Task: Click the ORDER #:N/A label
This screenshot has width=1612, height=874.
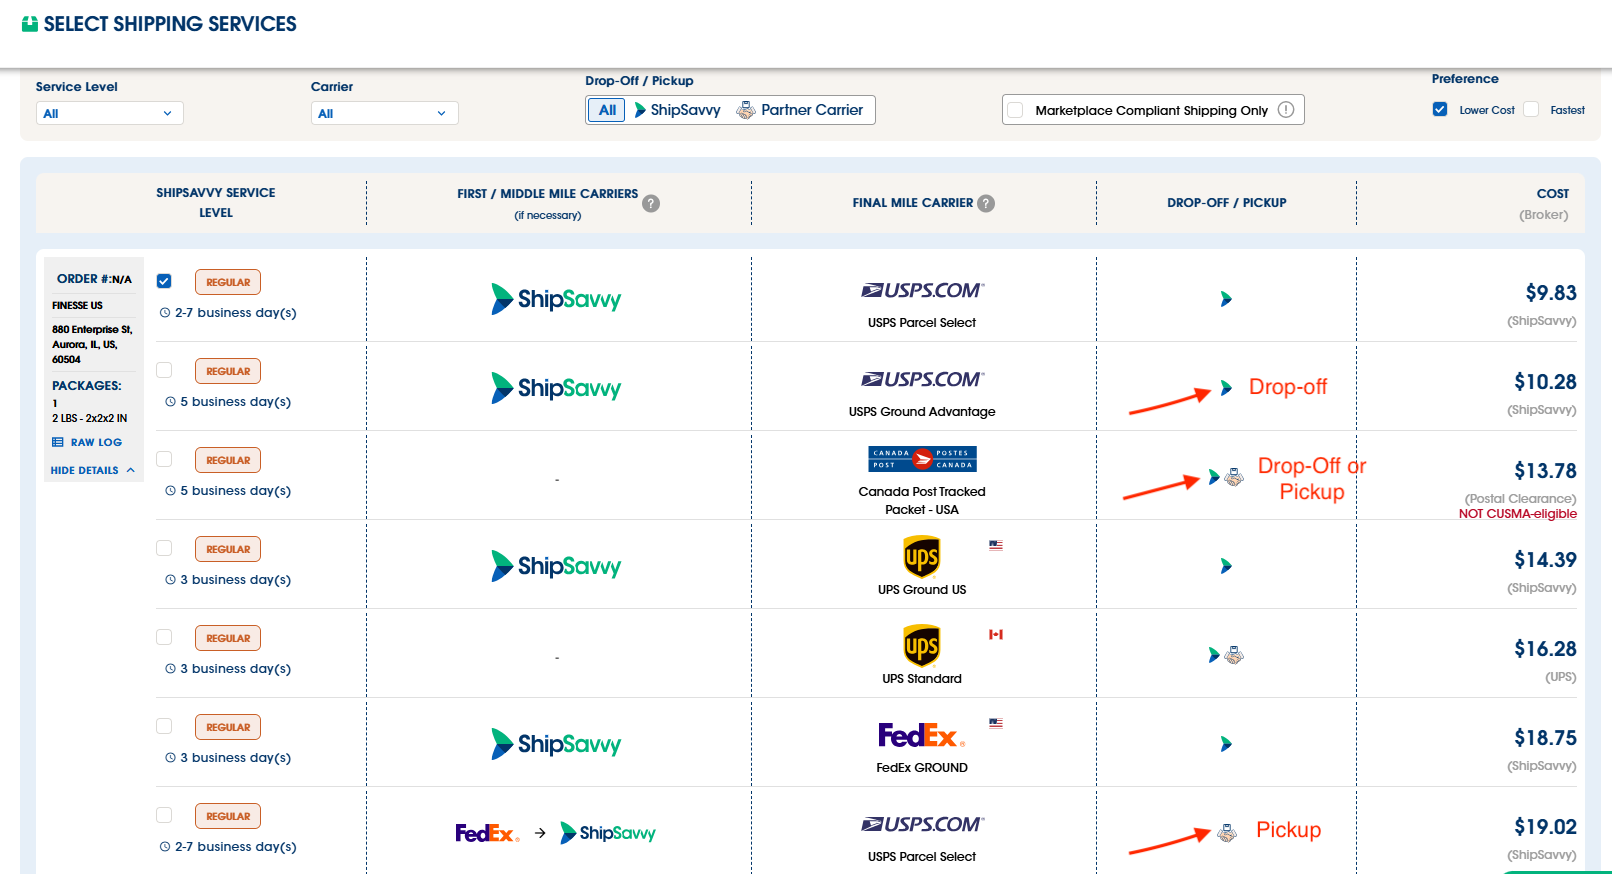Action: (94, 279)
